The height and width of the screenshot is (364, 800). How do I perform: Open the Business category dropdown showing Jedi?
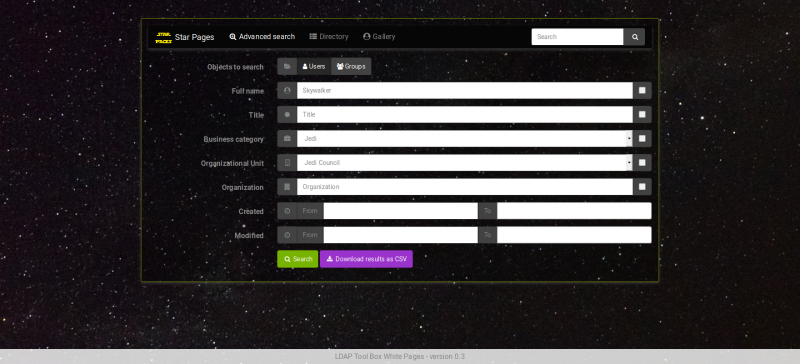465,138
